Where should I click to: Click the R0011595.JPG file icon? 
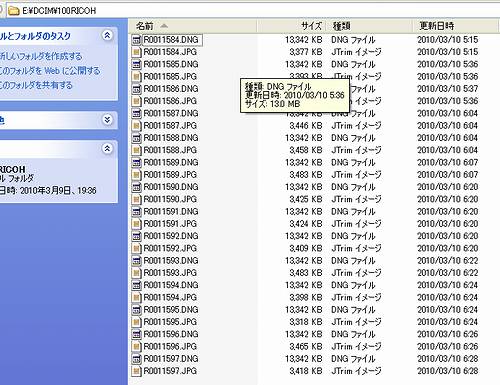(x=136, y=322)
